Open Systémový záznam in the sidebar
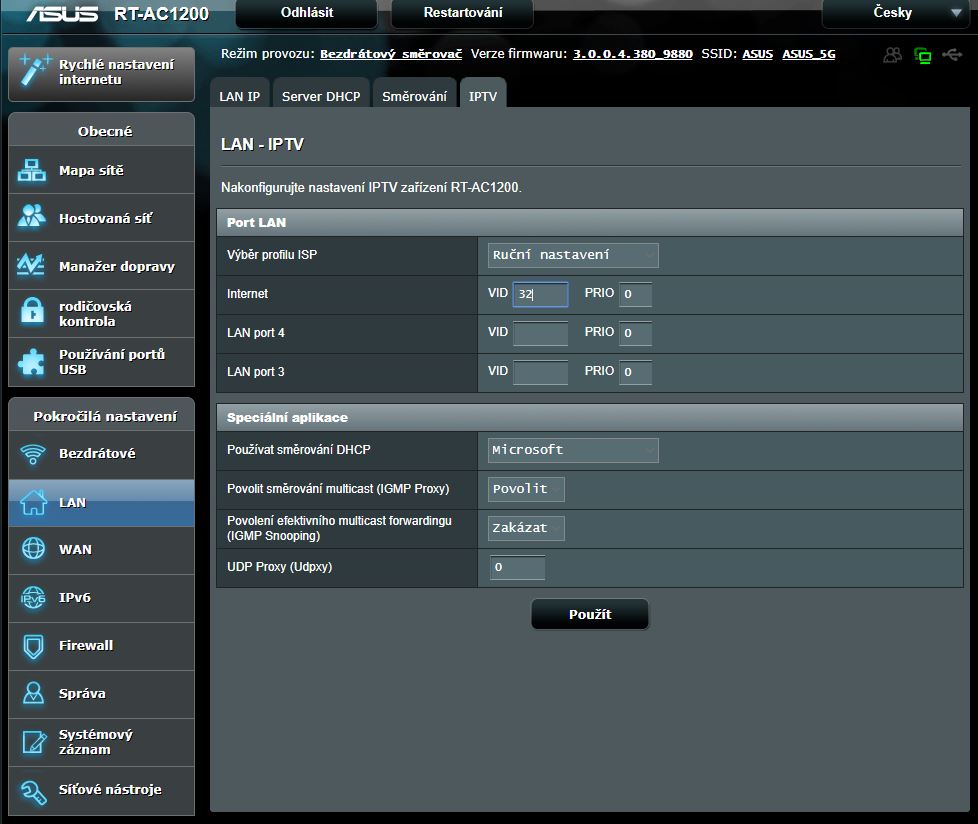 click(102, 742)
